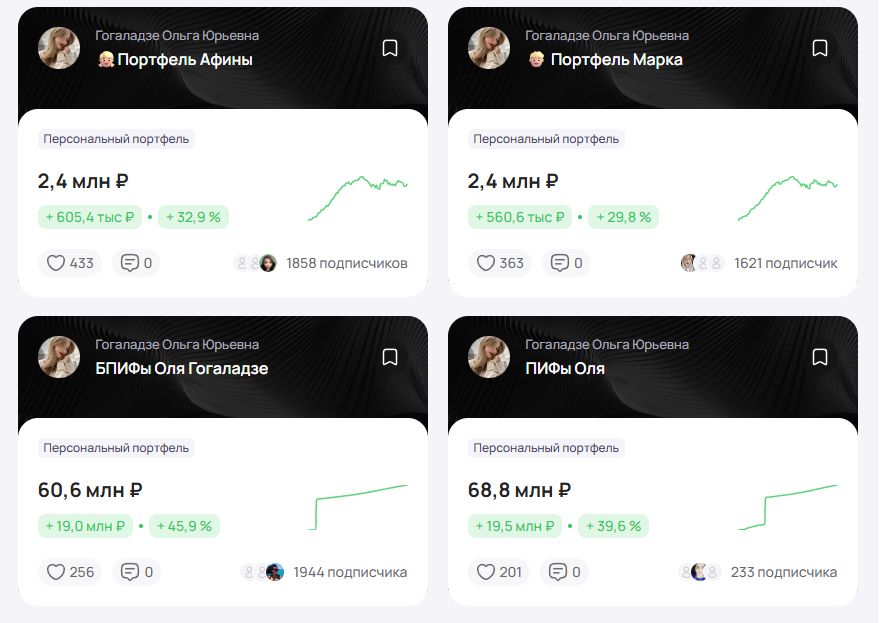This screenshot has height=623, width=883.
Task: Save the ПИФы Оля portfolio bookmark
Action: pos(820,357)
